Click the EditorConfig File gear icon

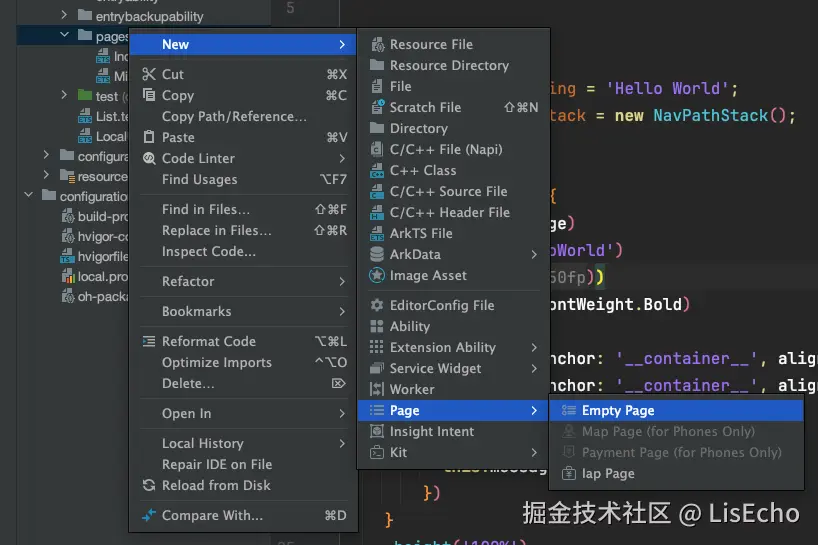pos(377,305)
